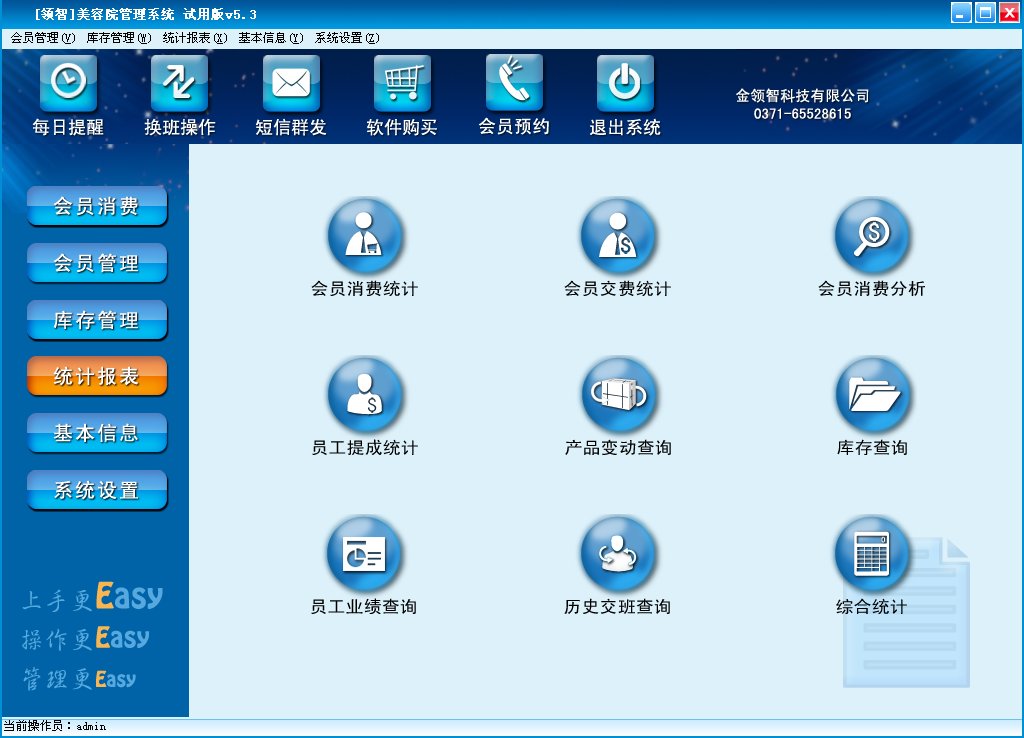Viewport: 1024px width, 738px height.
Task: Click the 退出系统 power icon
Action: 625,84
